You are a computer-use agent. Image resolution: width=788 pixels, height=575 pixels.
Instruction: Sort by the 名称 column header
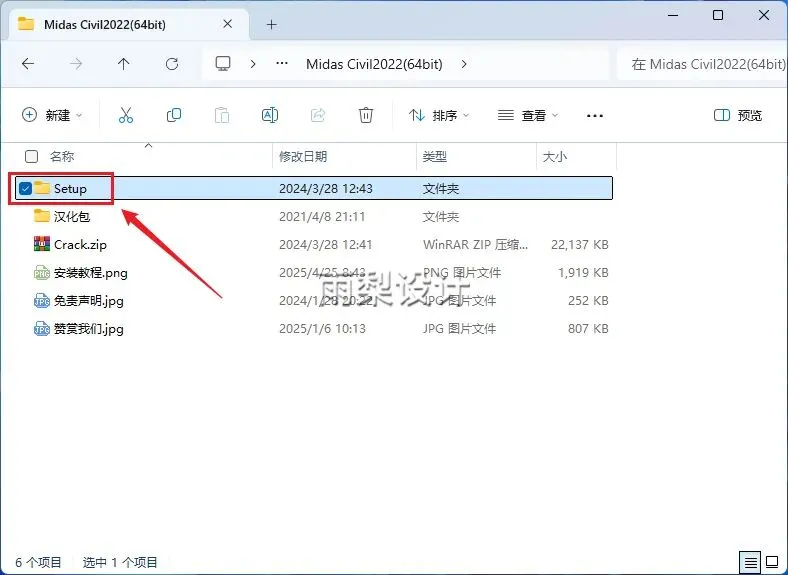[x=62, y=156]
